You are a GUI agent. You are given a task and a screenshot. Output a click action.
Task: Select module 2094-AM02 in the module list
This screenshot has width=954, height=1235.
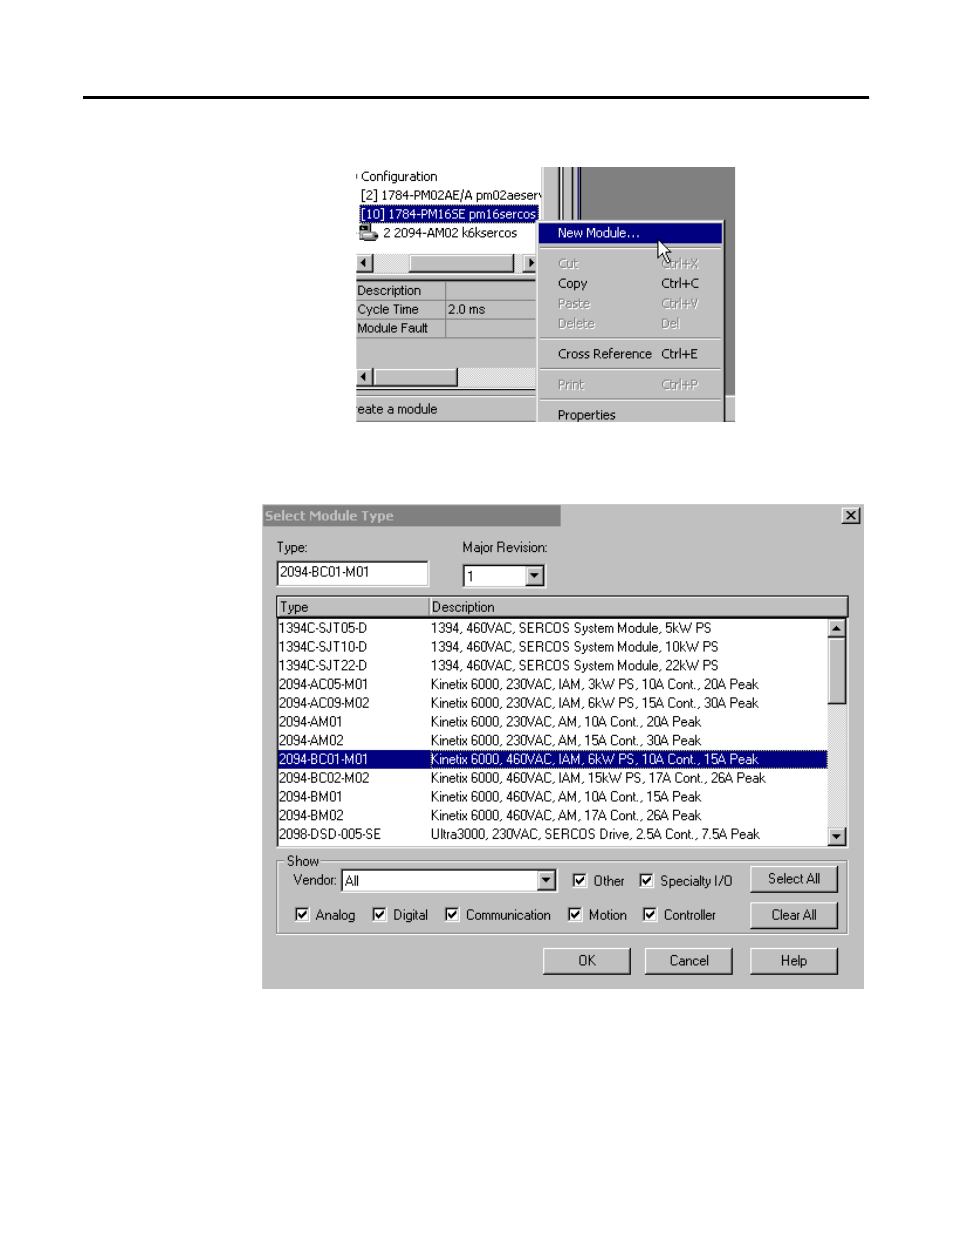point(552,741)
